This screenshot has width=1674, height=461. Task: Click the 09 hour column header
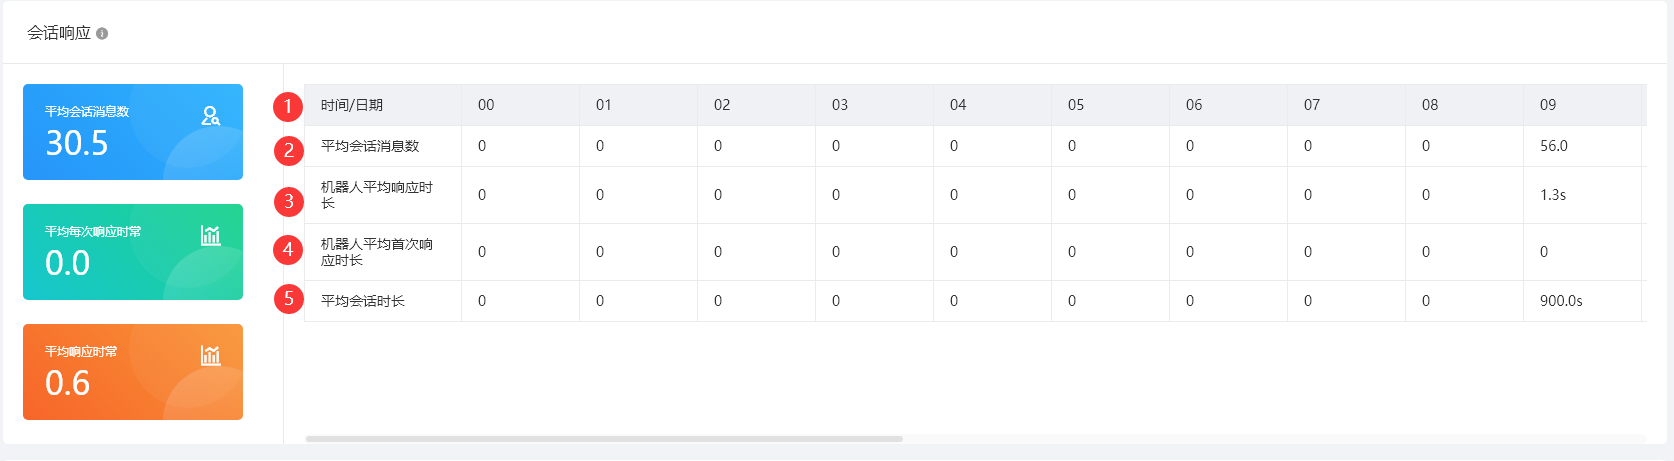pyautogui.click(x=1548, y=105)
